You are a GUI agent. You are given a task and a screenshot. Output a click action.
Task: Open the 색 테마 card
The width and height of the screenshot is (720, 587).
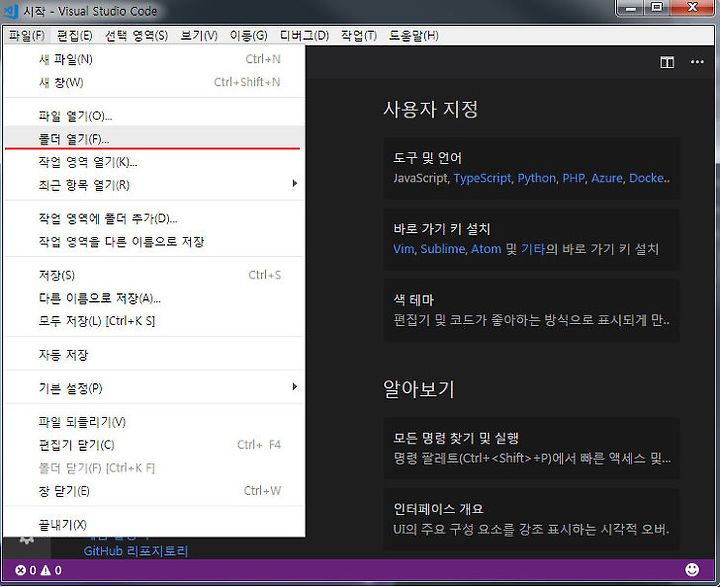point(531,310)
